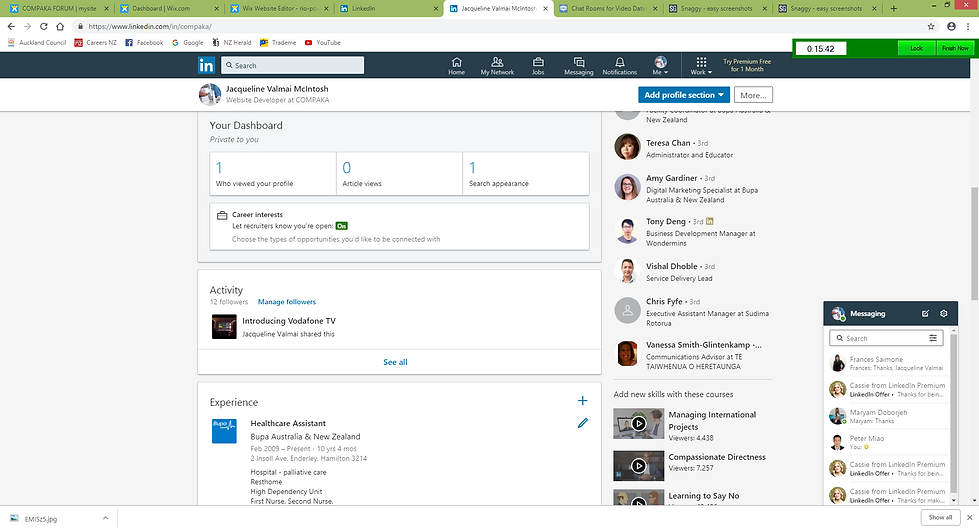Open LinkedIn Home icon in navbar
Viewport: 979px width, 530px height.
pyautogui.click(x=456, y=66)
